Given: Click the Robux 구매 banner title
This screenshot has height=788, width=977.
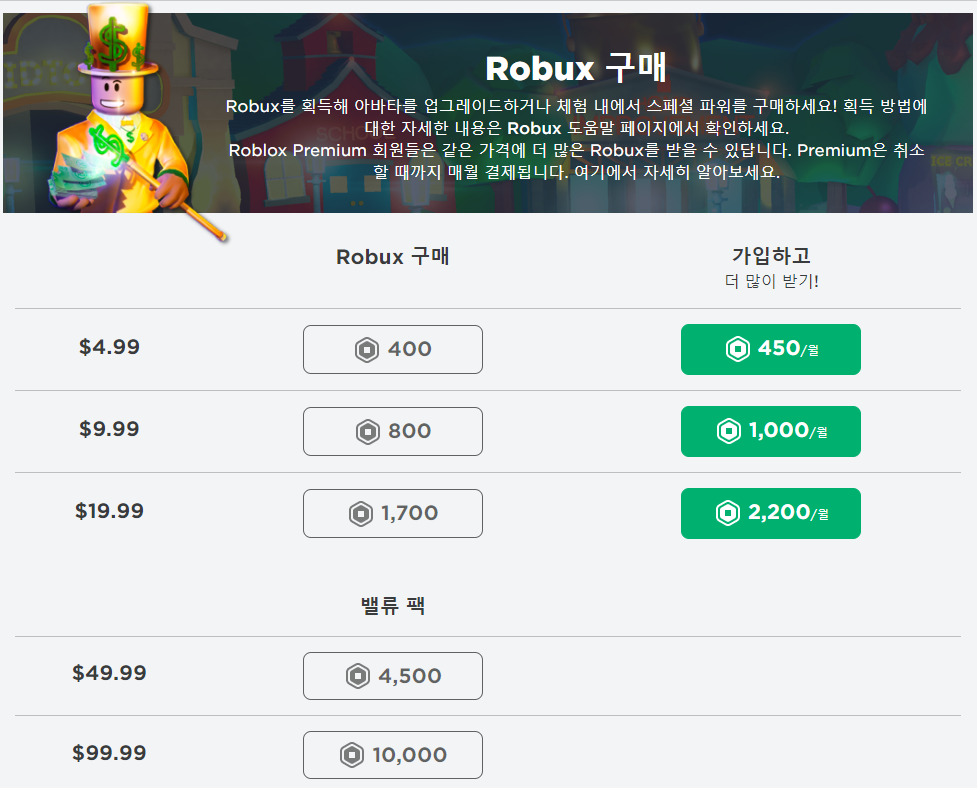Looking at the screenshot, I should [x=575, y=69].
